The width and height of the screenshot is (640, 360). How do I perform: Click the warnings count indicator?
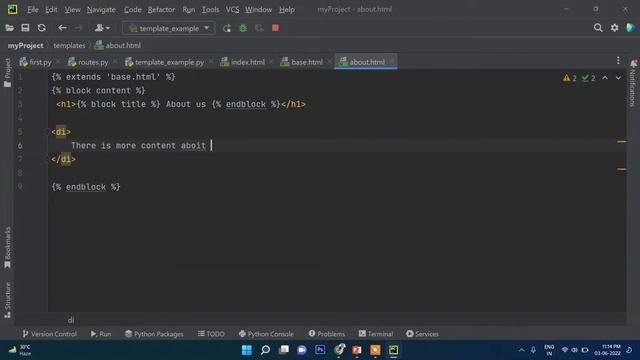[x=570, y=78]
